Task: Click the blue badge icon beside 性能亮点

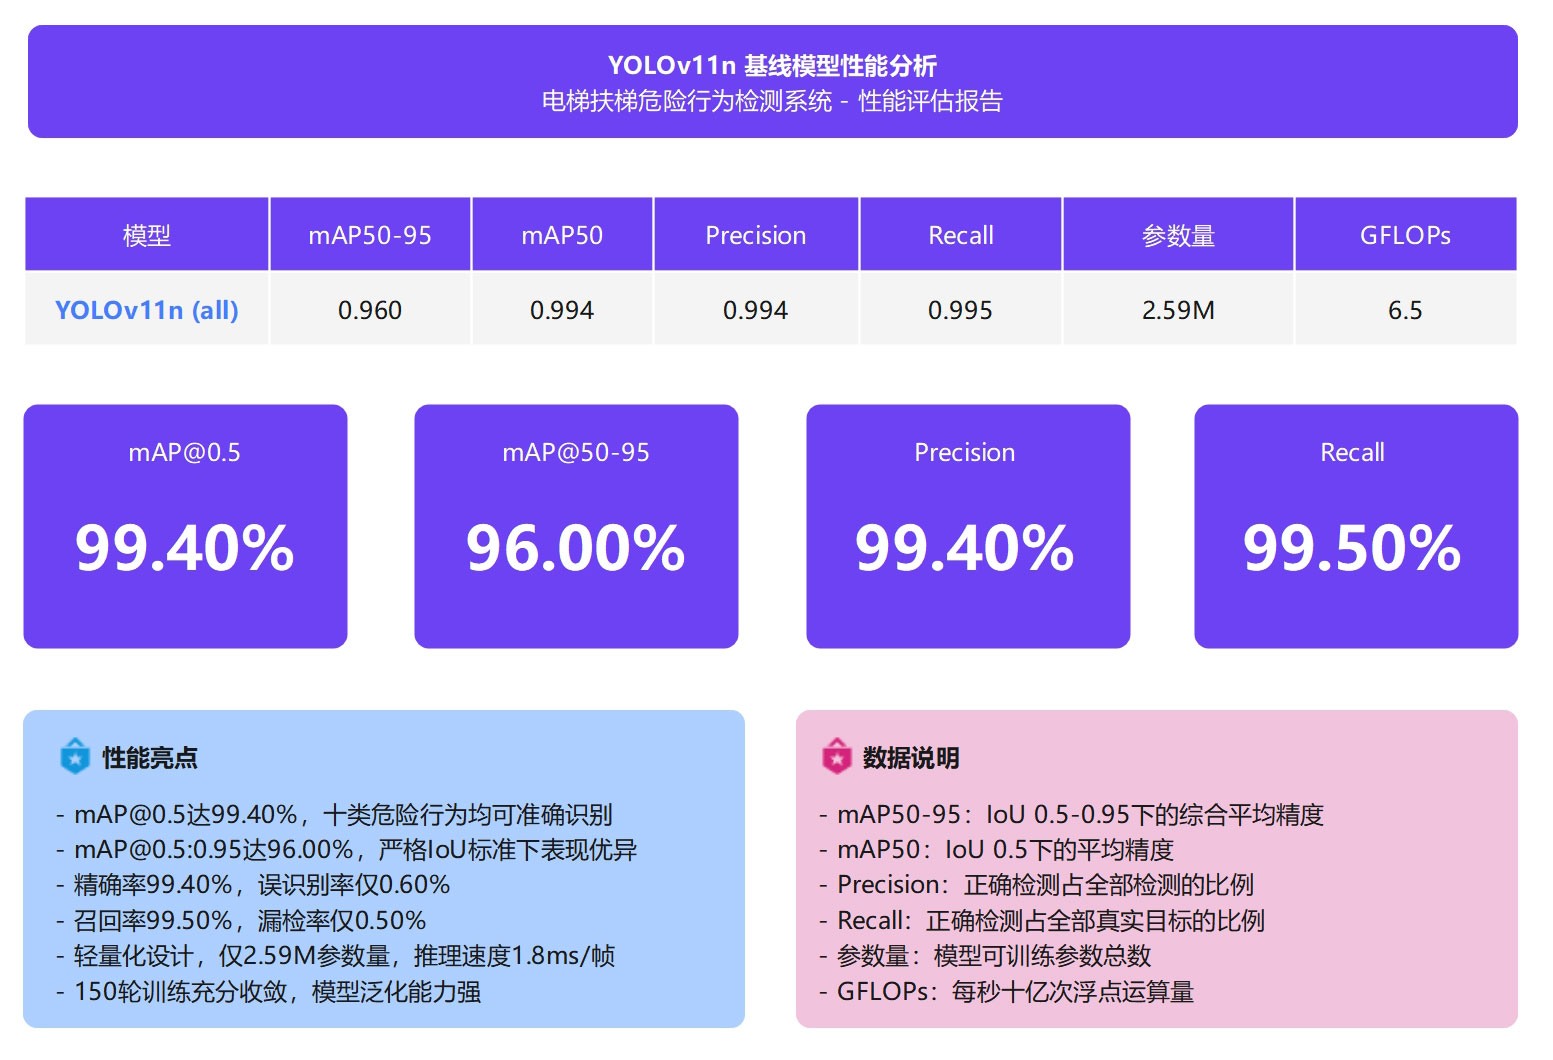Action: point(75,757)
